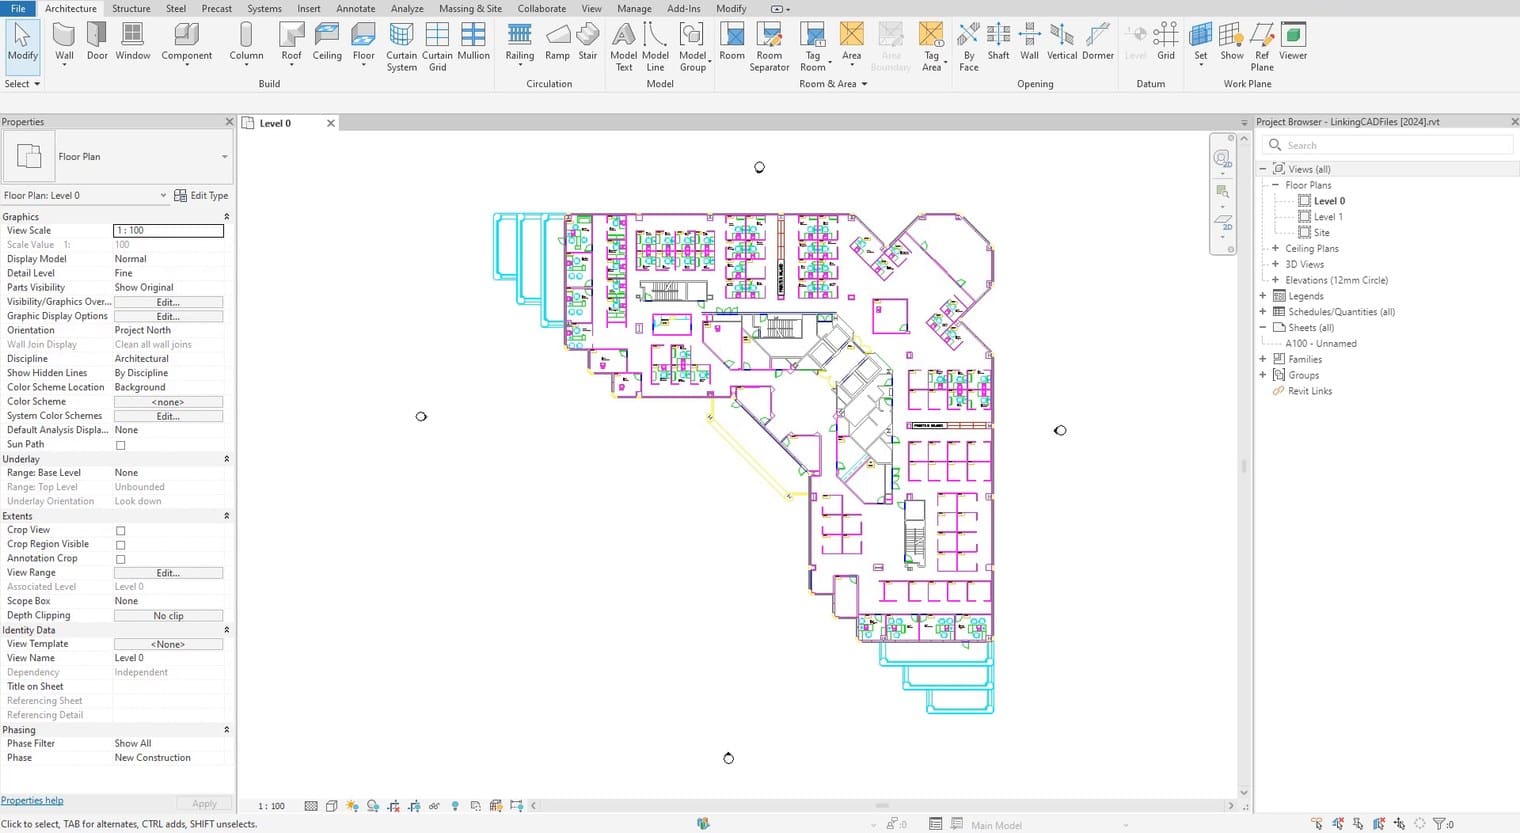This screenshot has height=833, width=1520.
Task: Select the Ref Plane tool
Action: [x=1262, y=47]
